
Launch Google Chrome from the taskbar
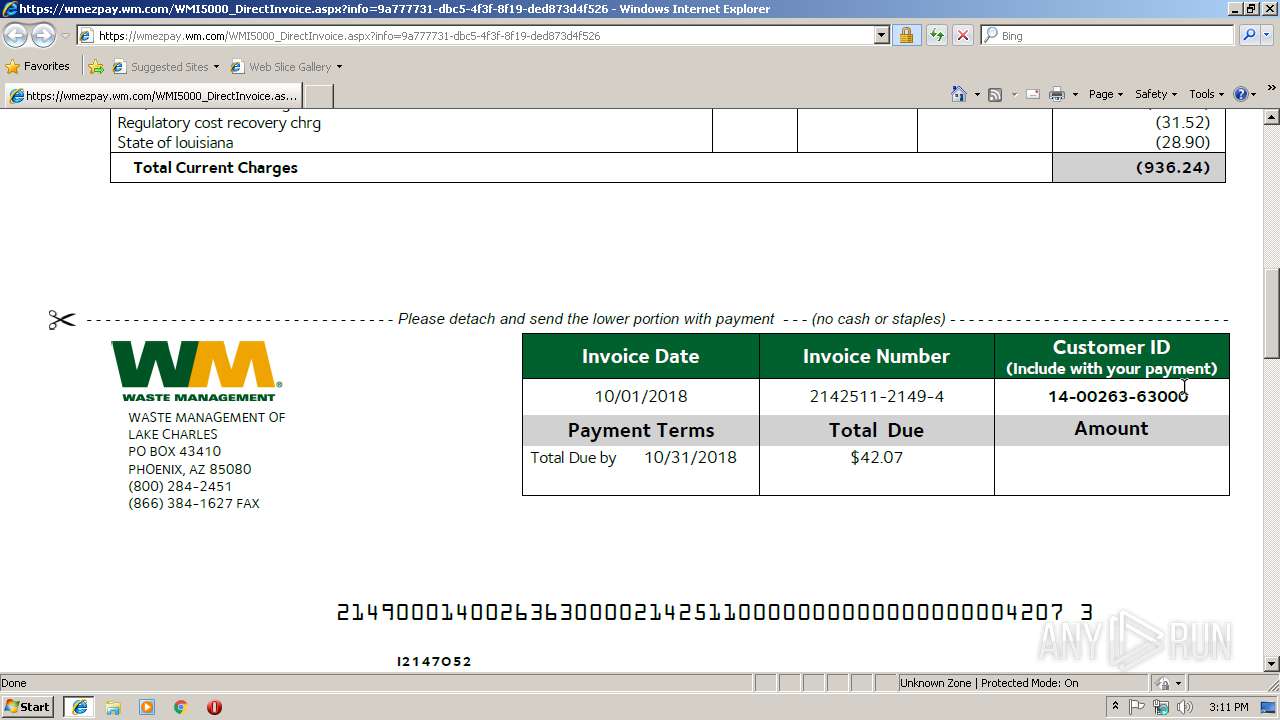[181, 707]
